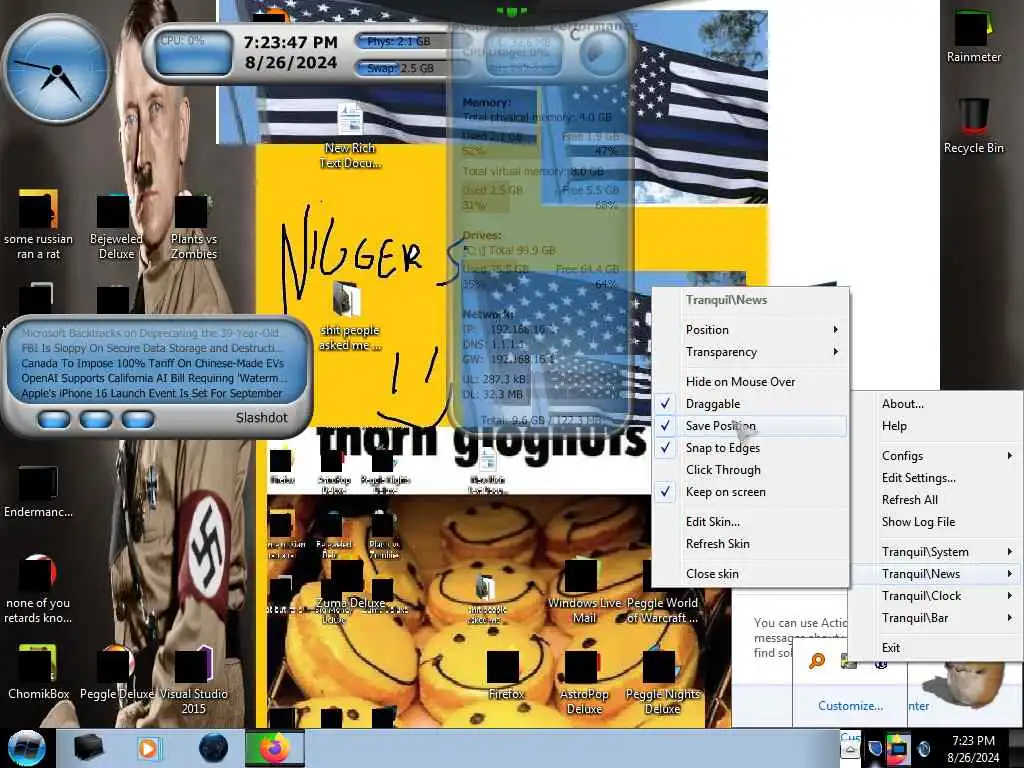Open the Rainmeter desktop shortcut

(973, 37)
